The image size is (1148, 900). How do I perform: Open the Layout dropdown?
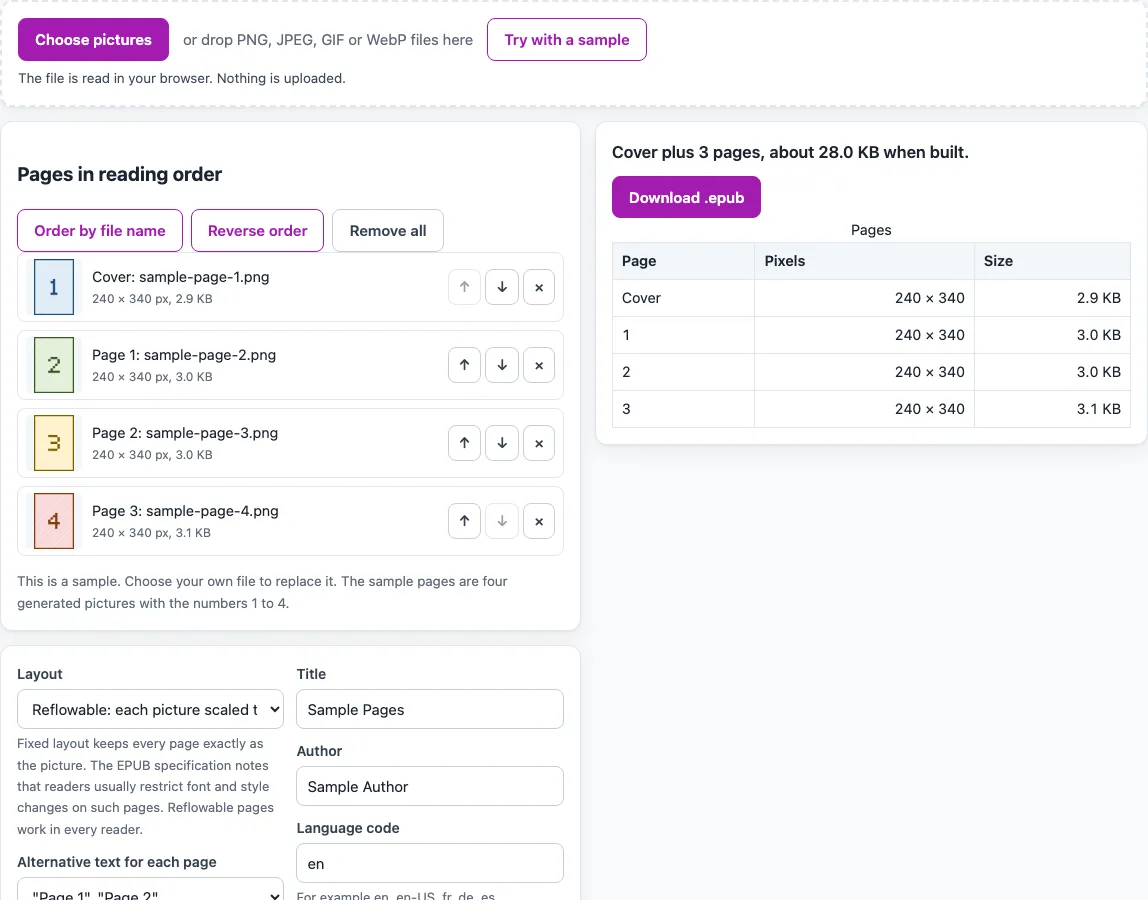(x=150, y=709)
